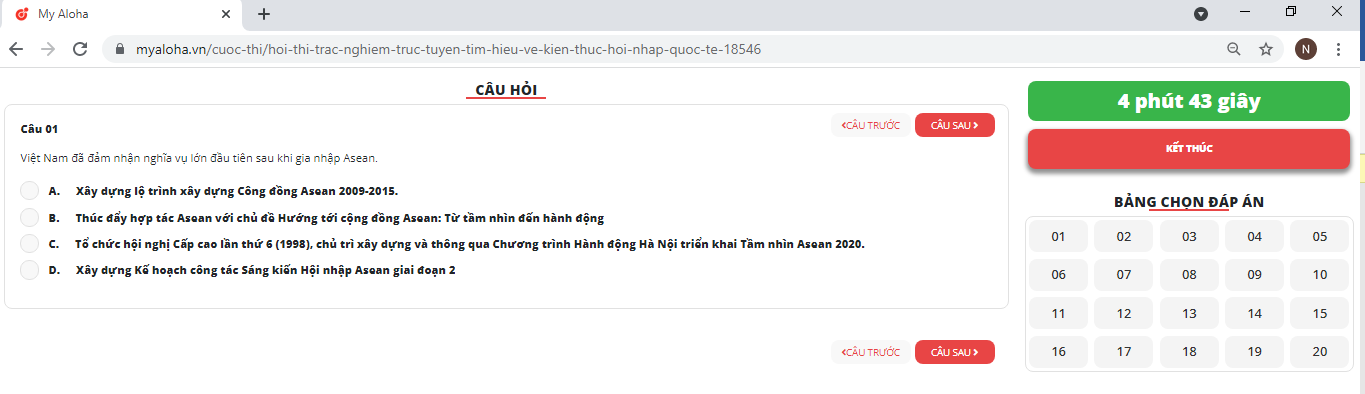Click the bottom CÂU SAU button
The height and width of the screenshot is (394, 1365).
click(x=955, y=352)
